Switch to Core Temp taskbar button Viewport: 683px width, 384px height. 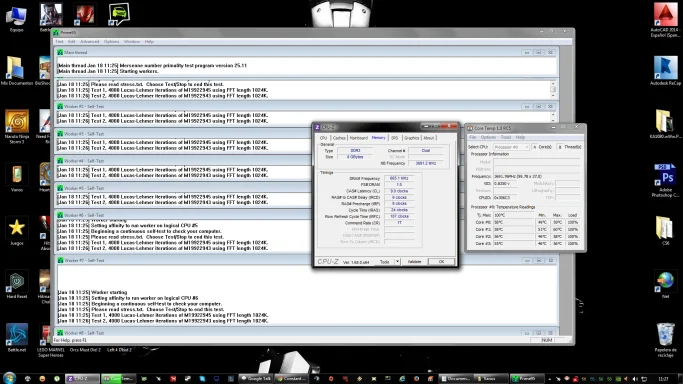[118, 378]
